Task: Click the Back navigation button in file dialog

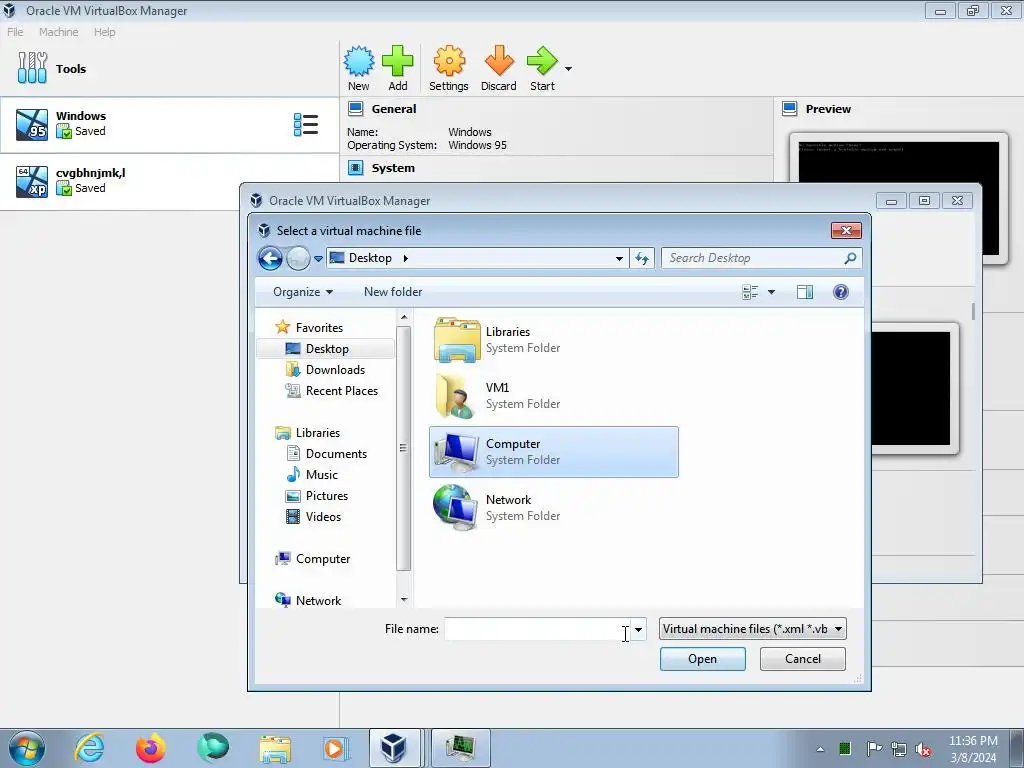Action: pyautogui.click(x=270, y=259)
